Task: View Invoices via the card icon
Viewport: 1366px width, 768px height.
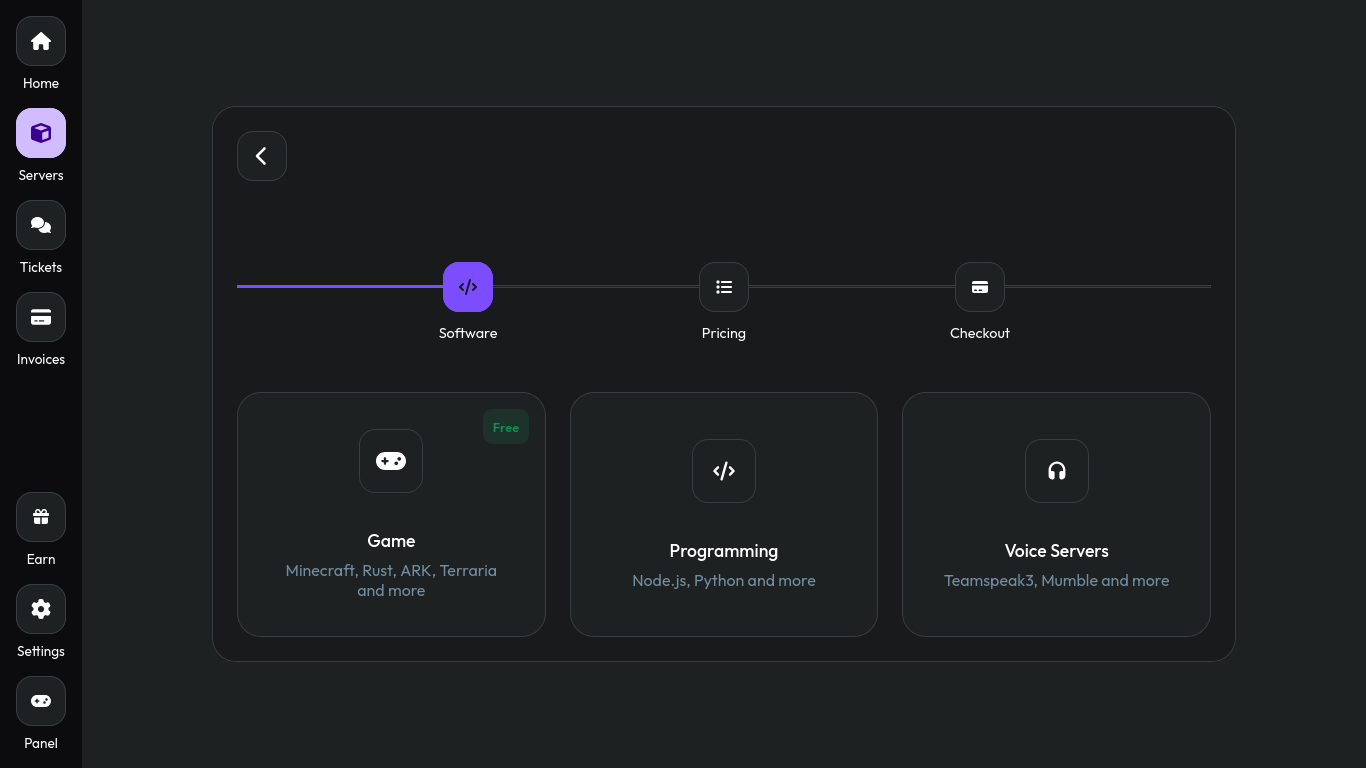Action: click(x=41, y=317)
